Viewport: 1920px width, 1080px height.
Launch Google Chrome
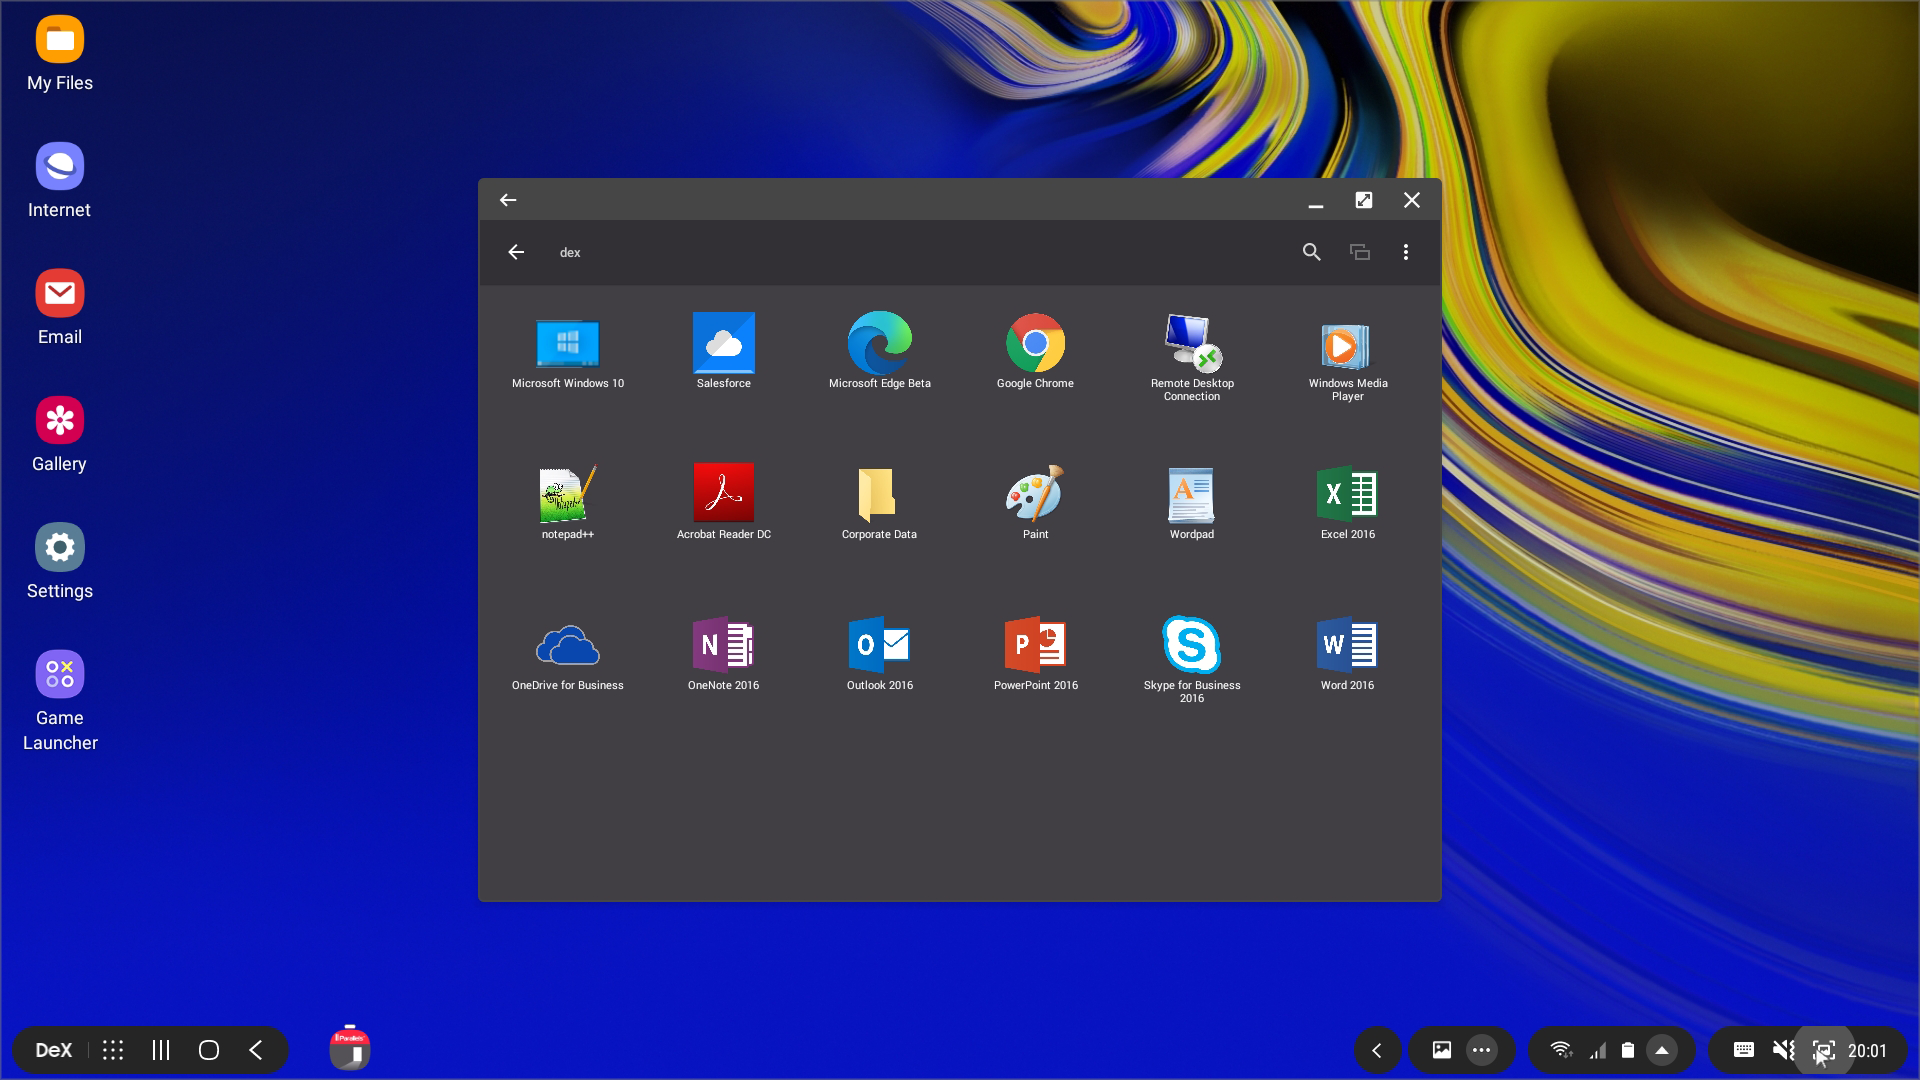pos(1035,345)
